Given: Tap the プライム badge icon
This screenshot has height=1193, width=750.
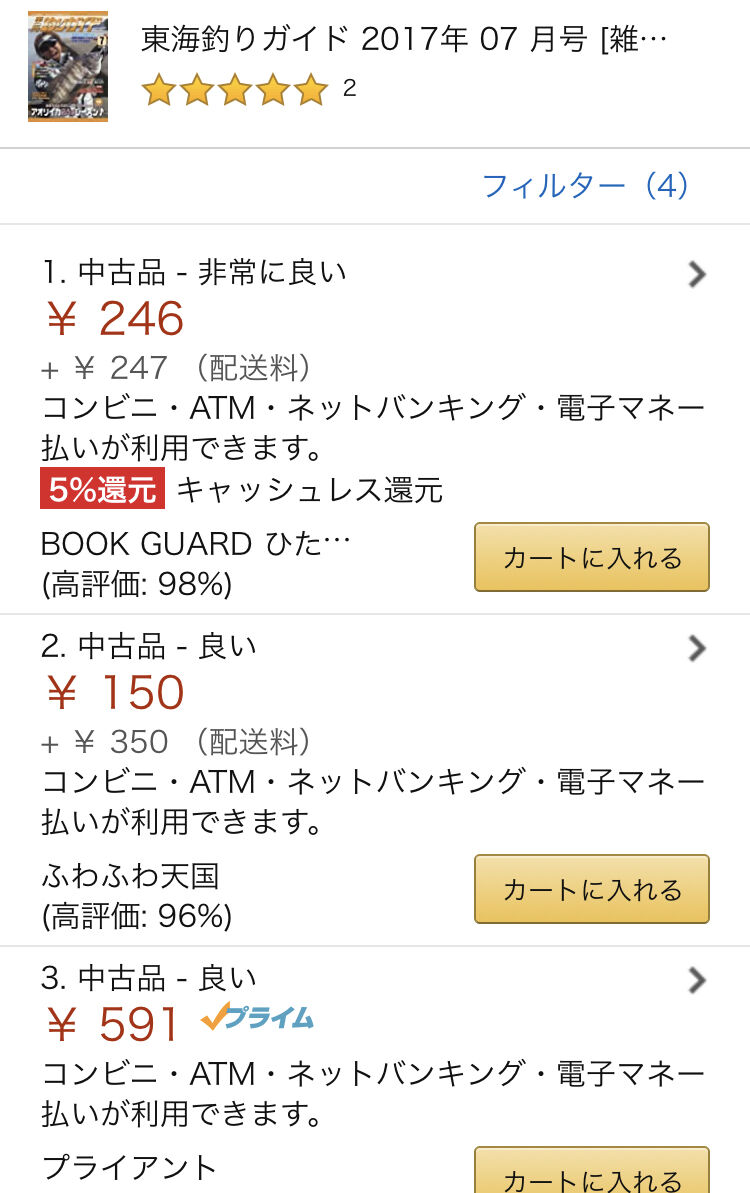Looking at the screenshot, I should click(257, 1016).
